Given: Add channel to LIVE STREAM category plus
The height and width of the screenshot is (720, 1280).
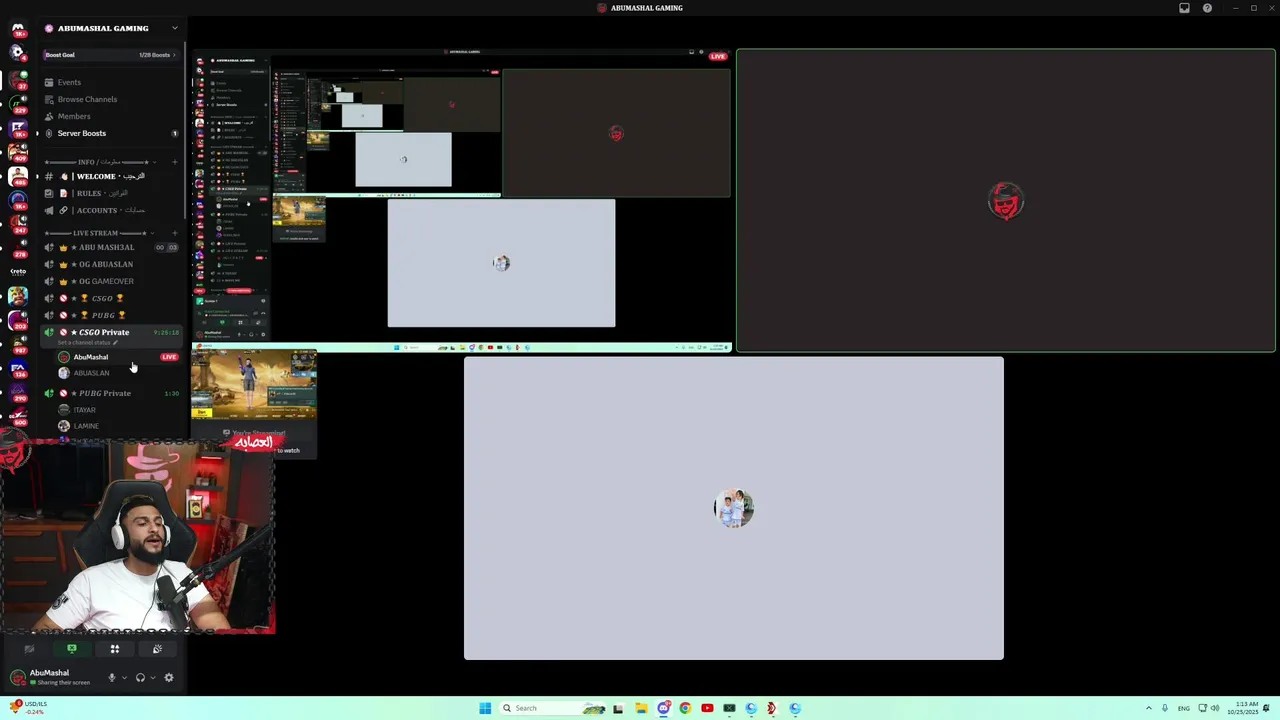Looking at the screenshot, I should pos(175,233).
